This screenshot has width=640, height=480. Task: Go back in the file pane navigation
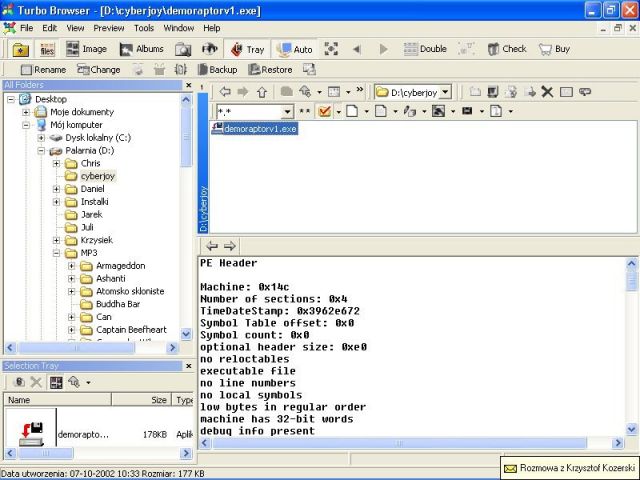[225, 92]
